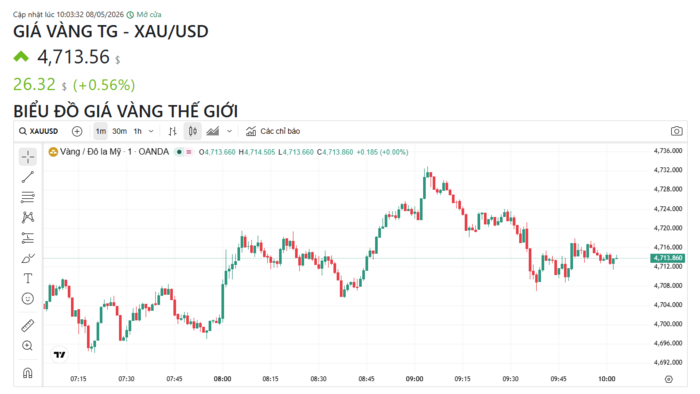Viewport: 700px width, 394px height.
Task: Add a compare symbol with plus button
Action: pyautogui.click(x=77, y=131)
